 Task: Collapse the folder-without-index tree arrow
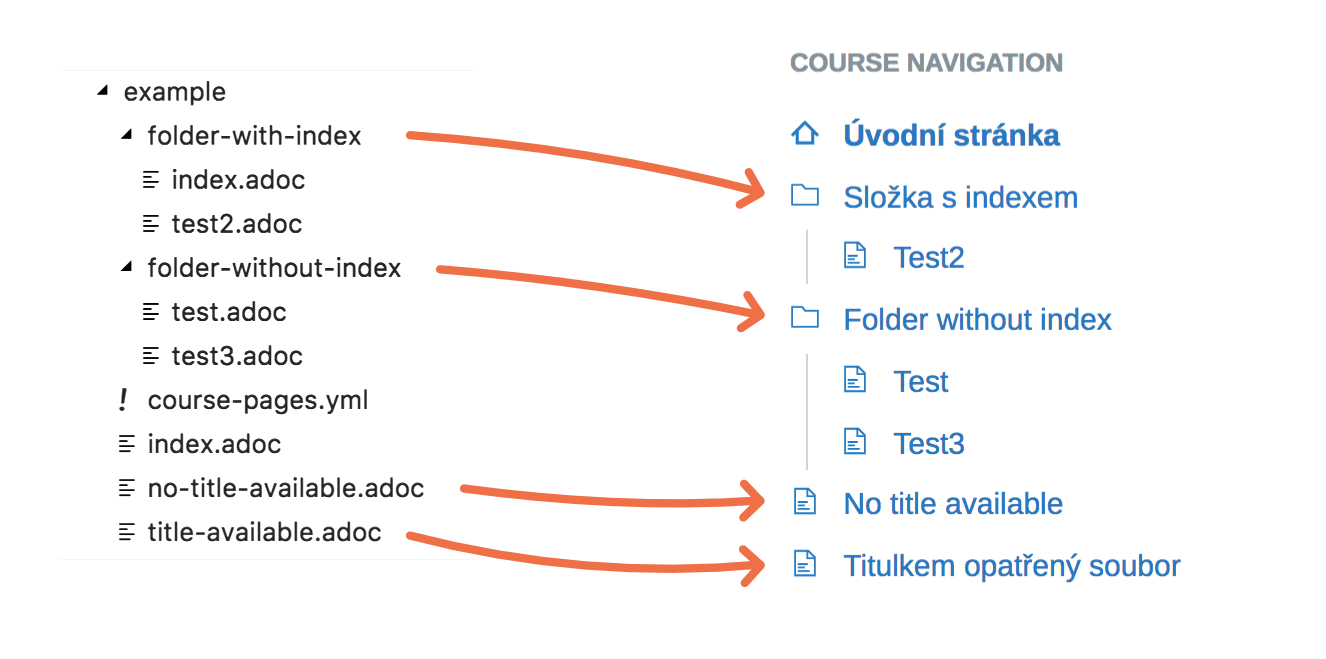tap(126, 267)
